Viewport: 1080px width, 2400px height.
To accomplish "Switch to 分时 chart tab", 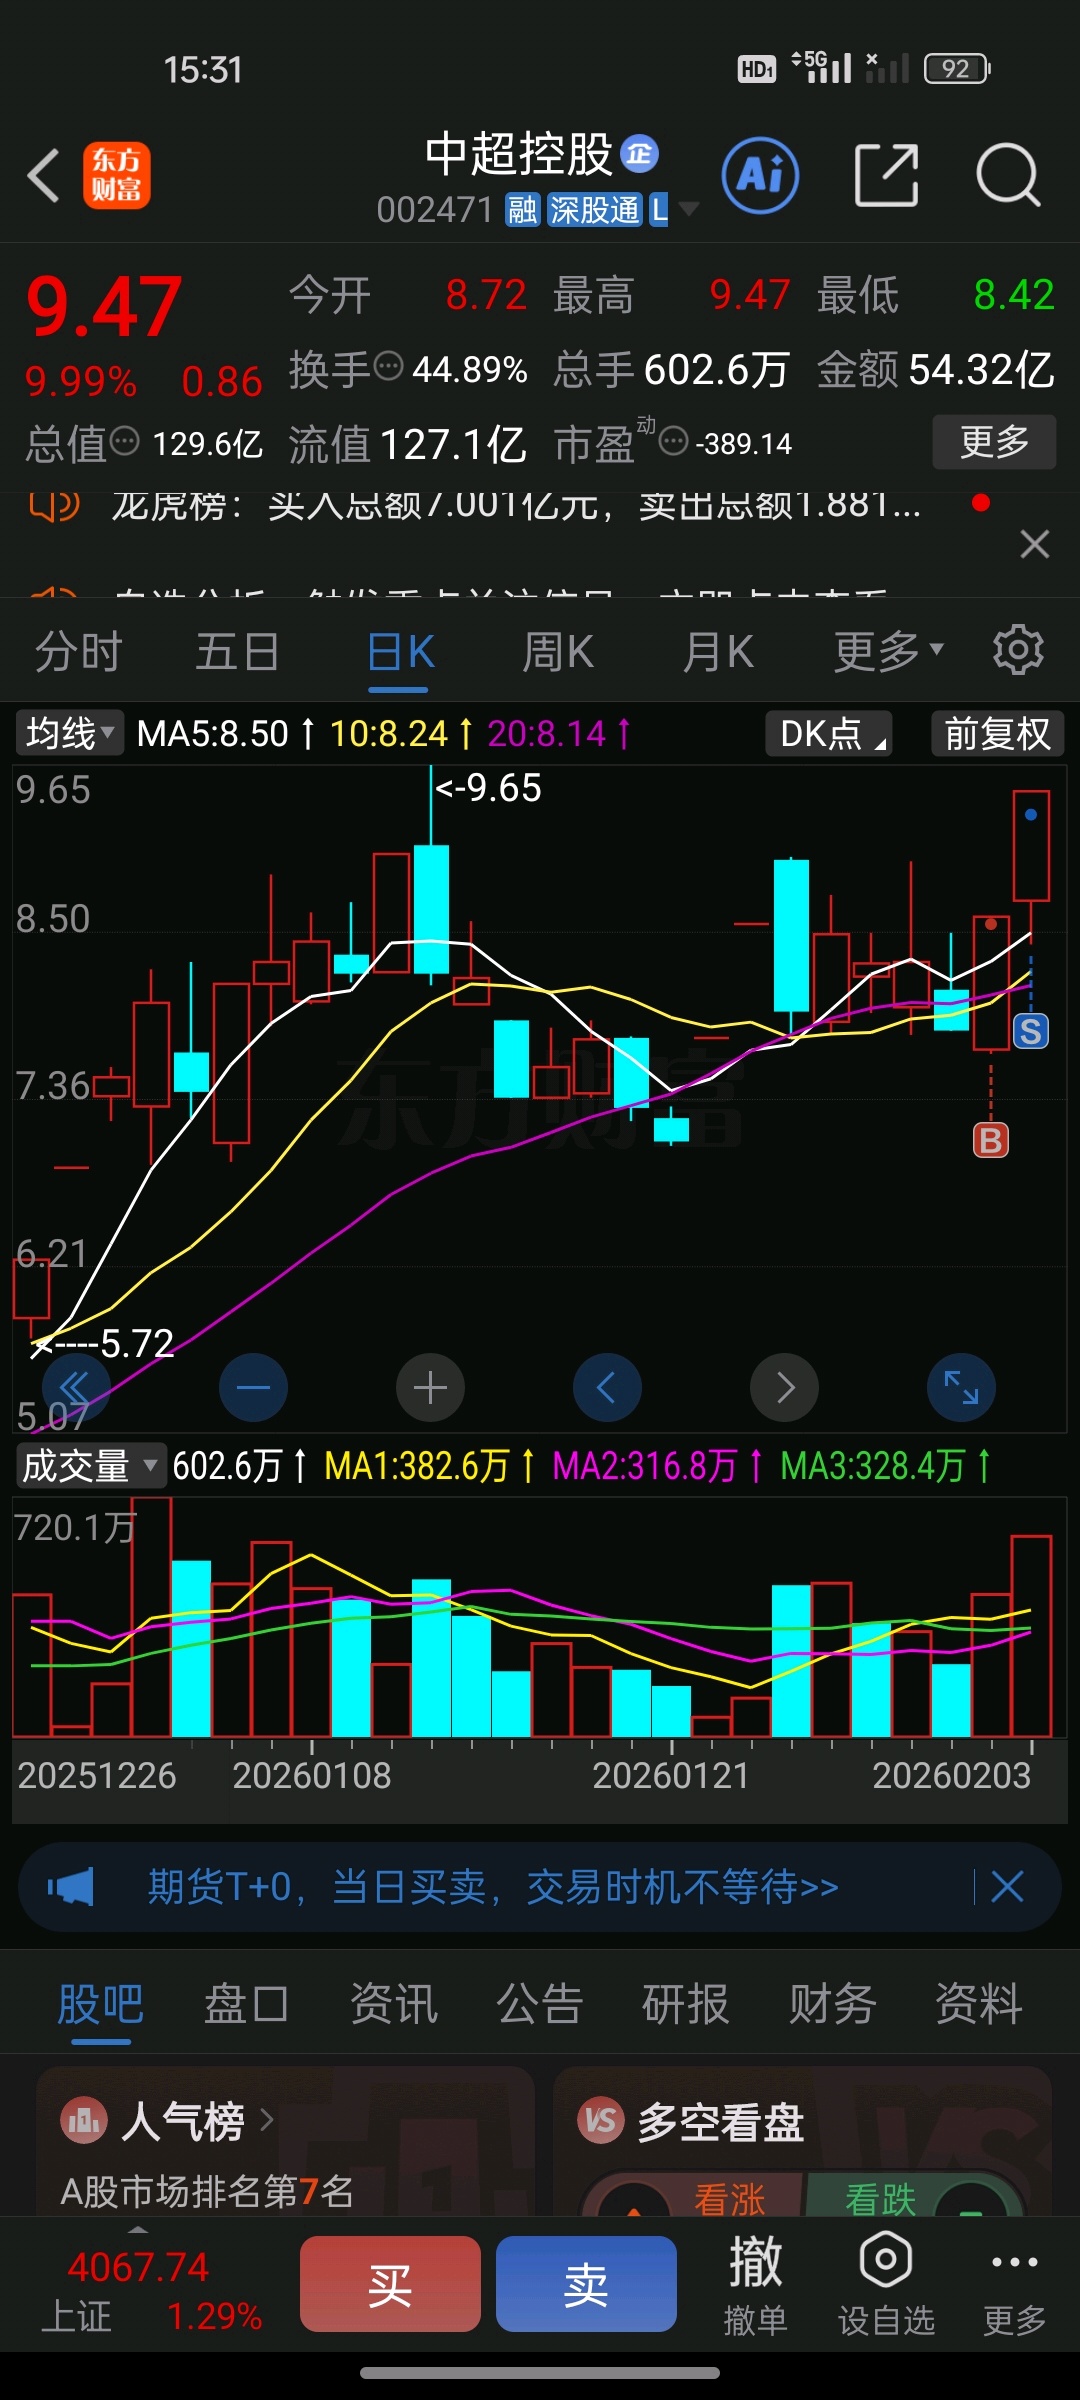I will [78, 651].
